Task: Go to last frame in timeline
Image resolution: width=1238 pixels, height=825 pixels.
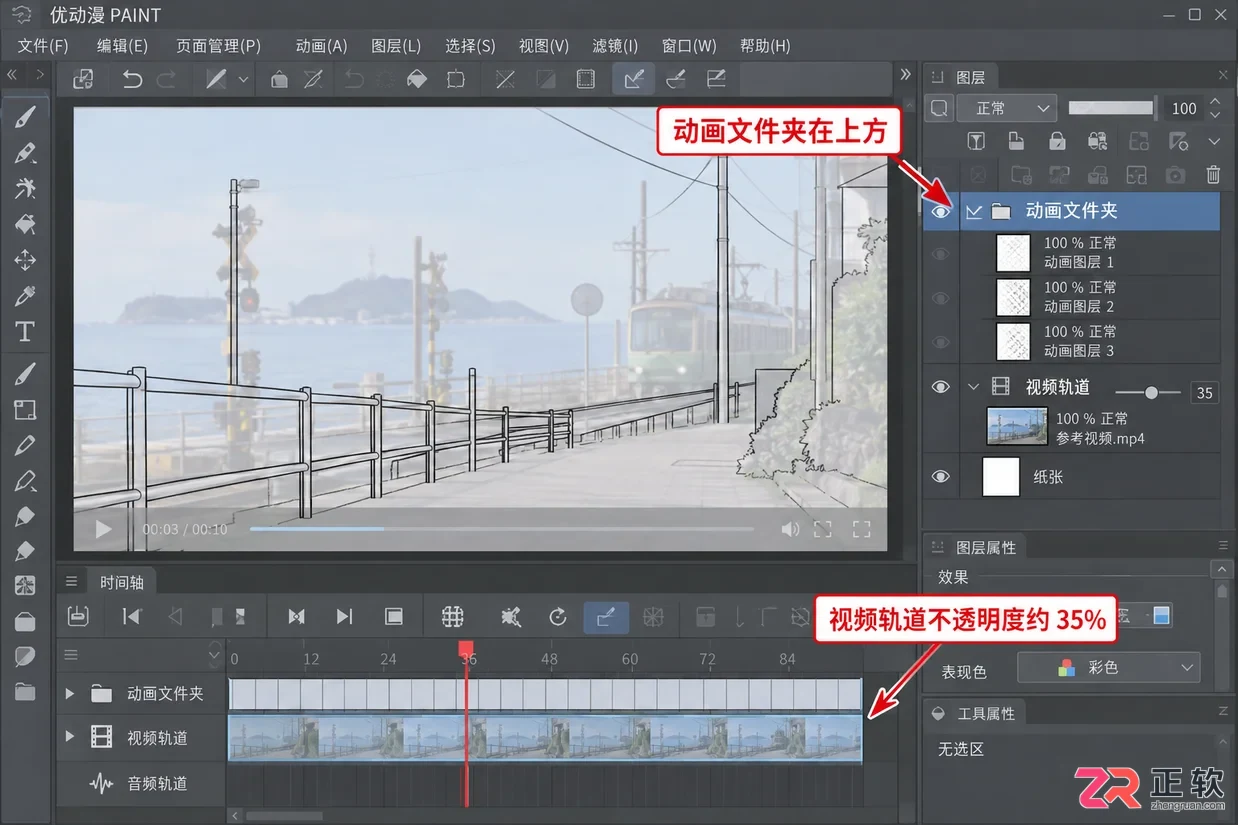Action: (344, 617)
